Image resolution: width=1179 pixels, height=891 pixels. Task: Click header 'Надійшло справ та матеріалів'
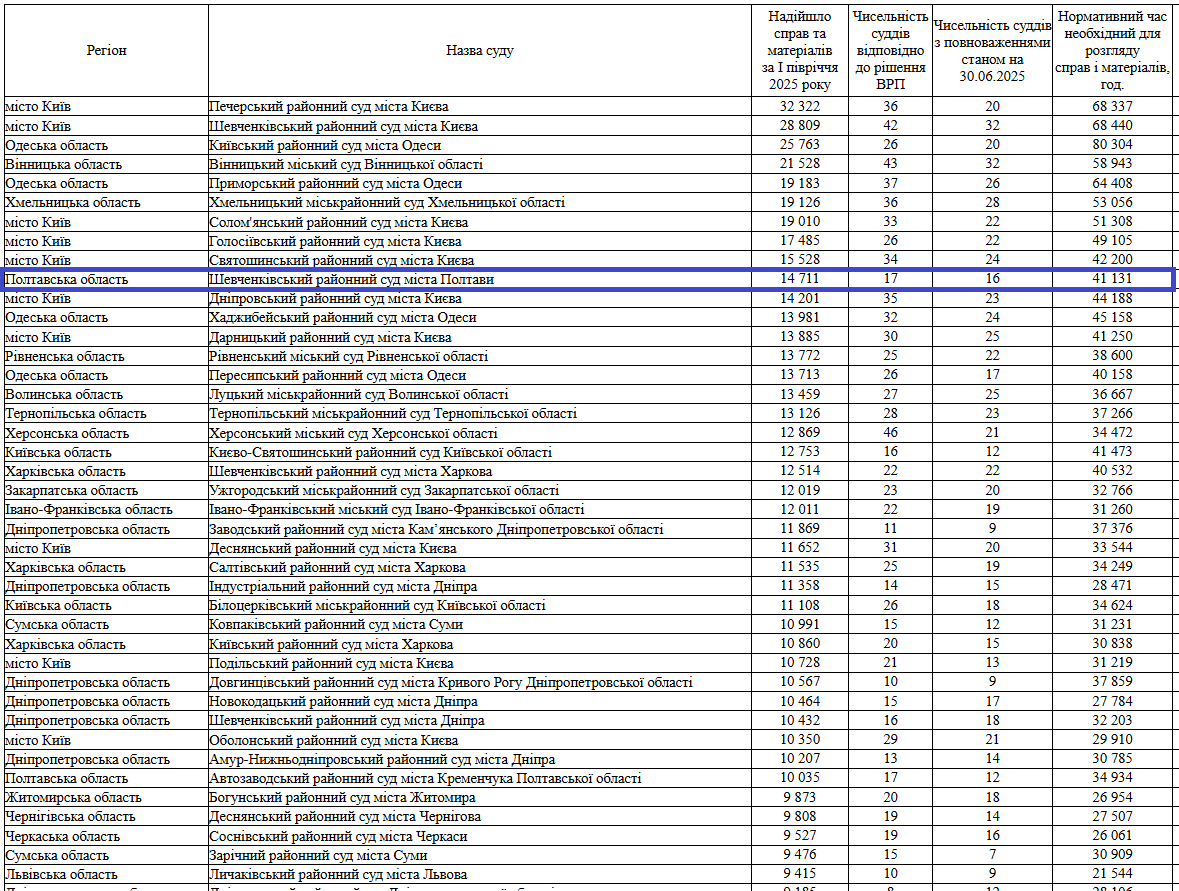[x=799, y=50]
